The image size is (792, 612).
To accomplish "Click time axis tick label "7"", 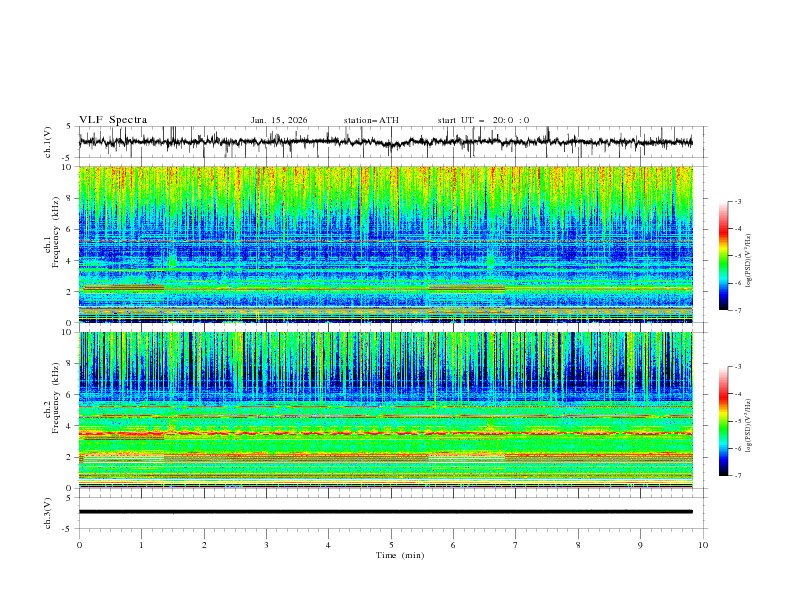I will (516, 545).
